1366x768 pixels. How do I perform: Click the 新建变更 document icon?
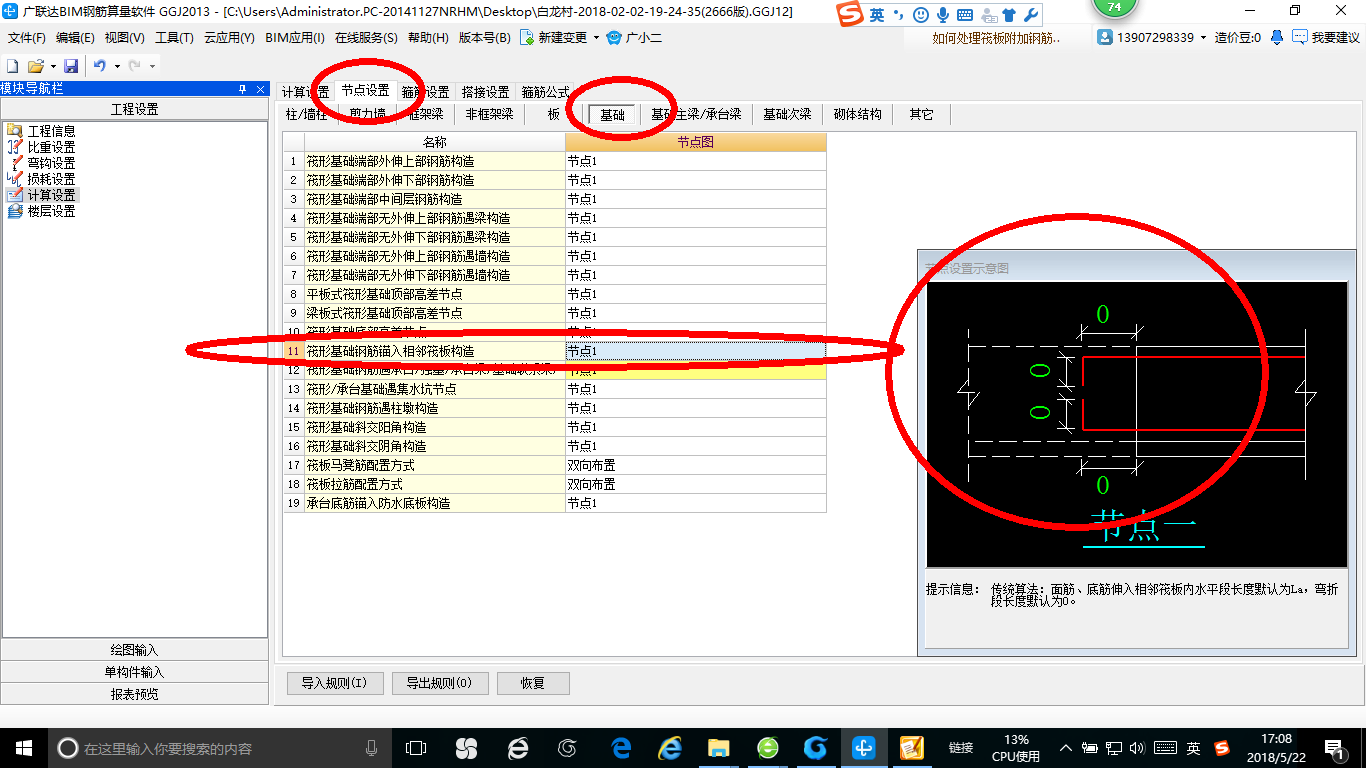[526, 38]
